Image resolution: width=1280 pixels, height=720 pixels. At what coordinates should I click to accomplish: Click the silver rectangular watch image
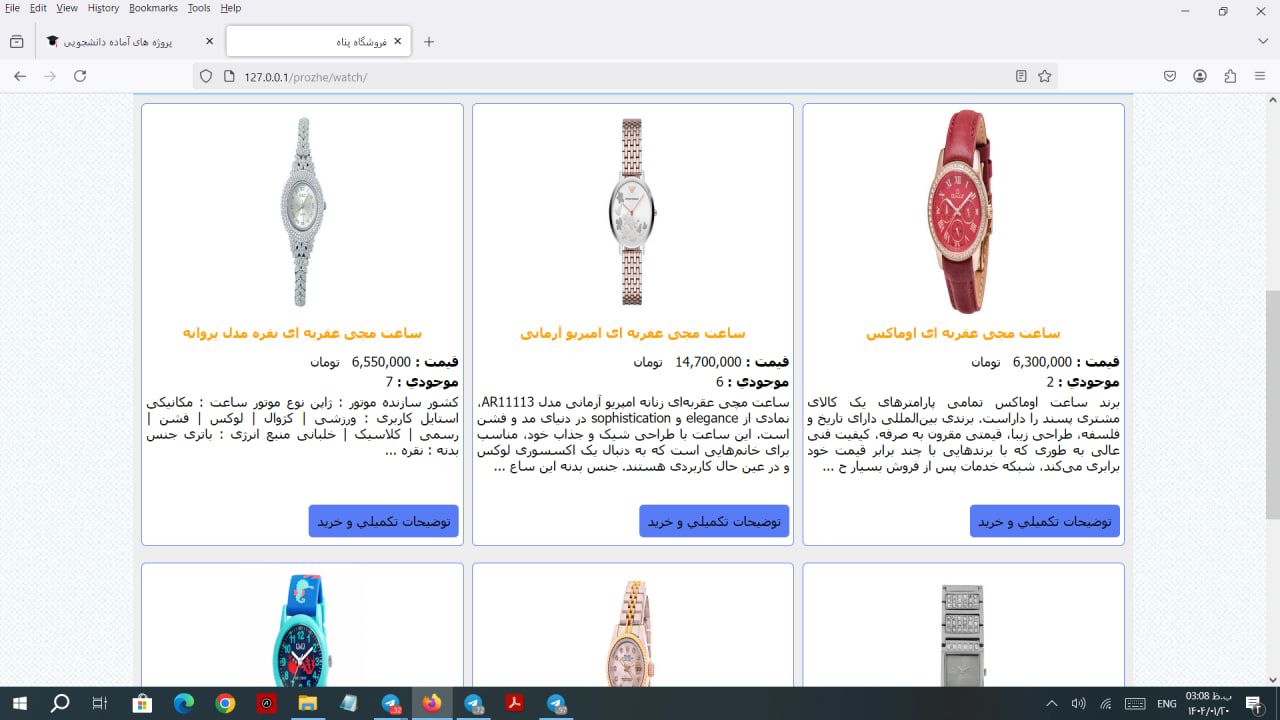(x=962, y=635)
